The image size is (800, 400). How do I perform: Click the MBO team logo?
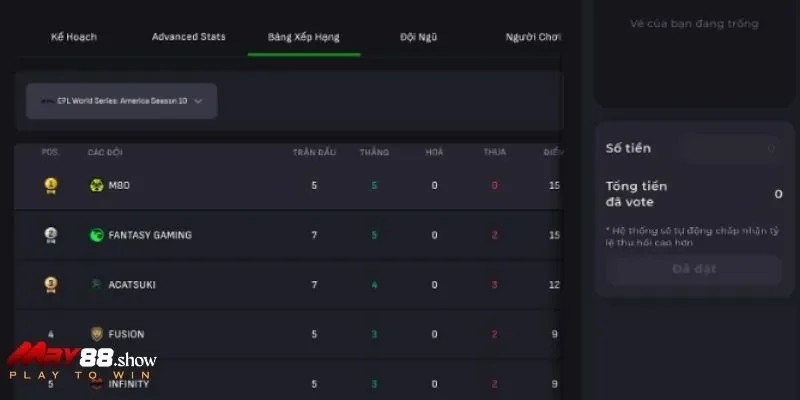(x=97, y=185)
